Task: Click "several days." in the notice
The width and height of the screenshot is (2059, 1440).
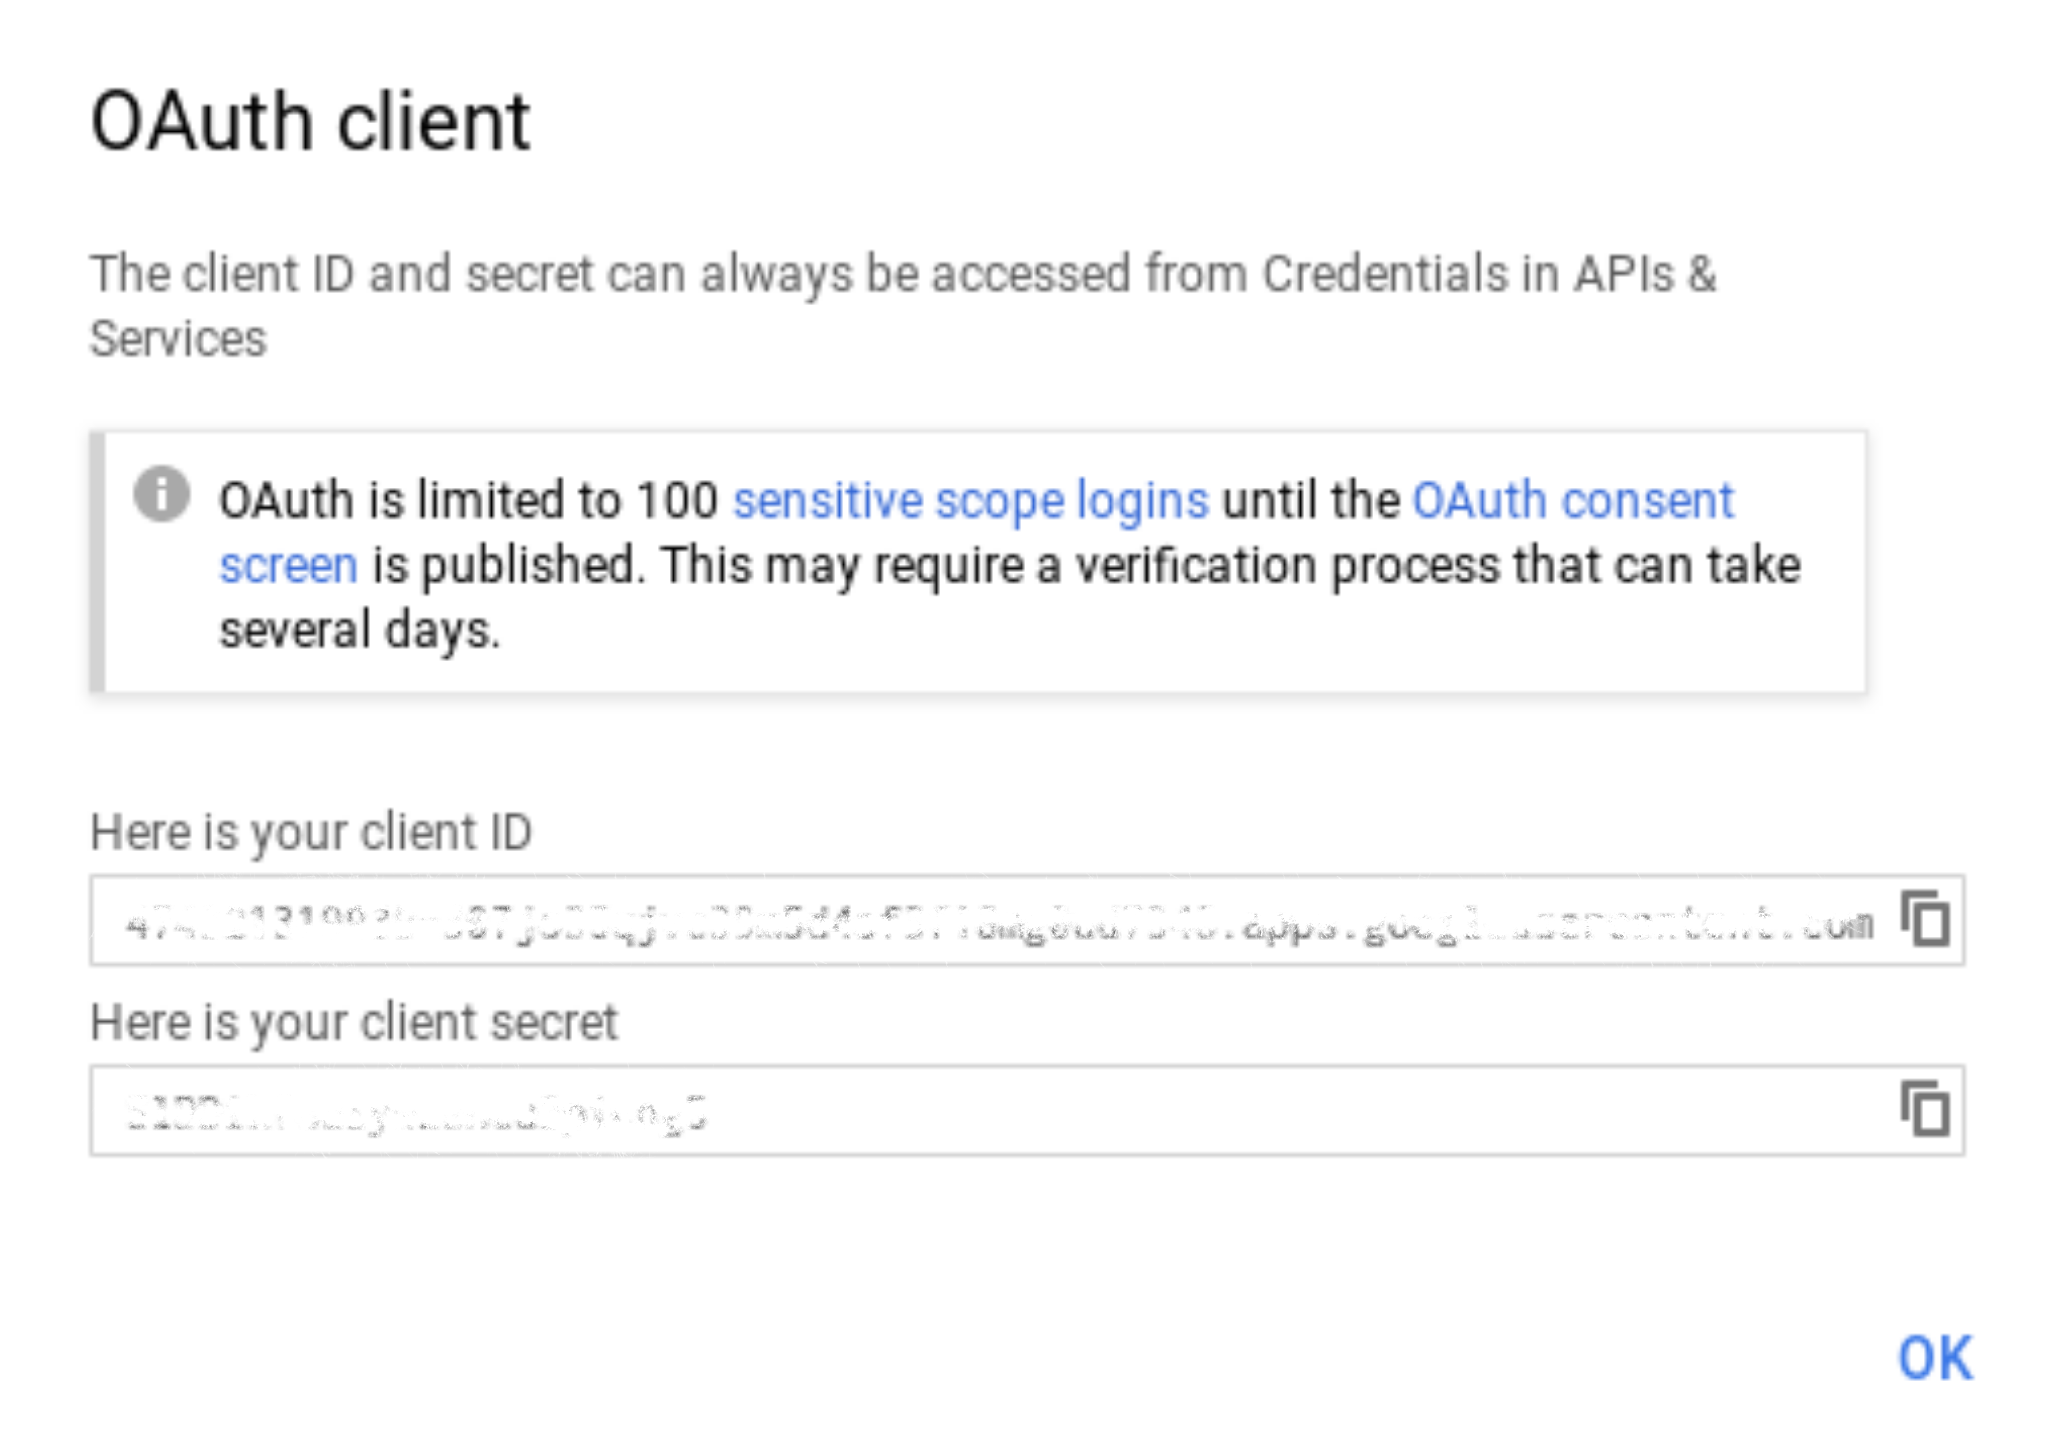Action: [359, 630]
